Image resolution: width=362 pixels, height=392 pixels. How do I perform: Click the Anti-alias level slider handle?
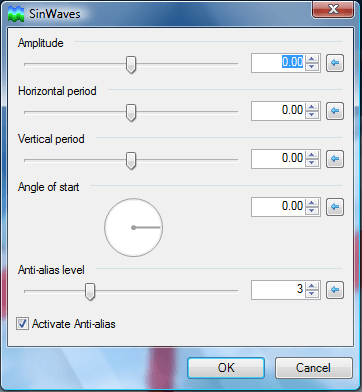[89, 291]
